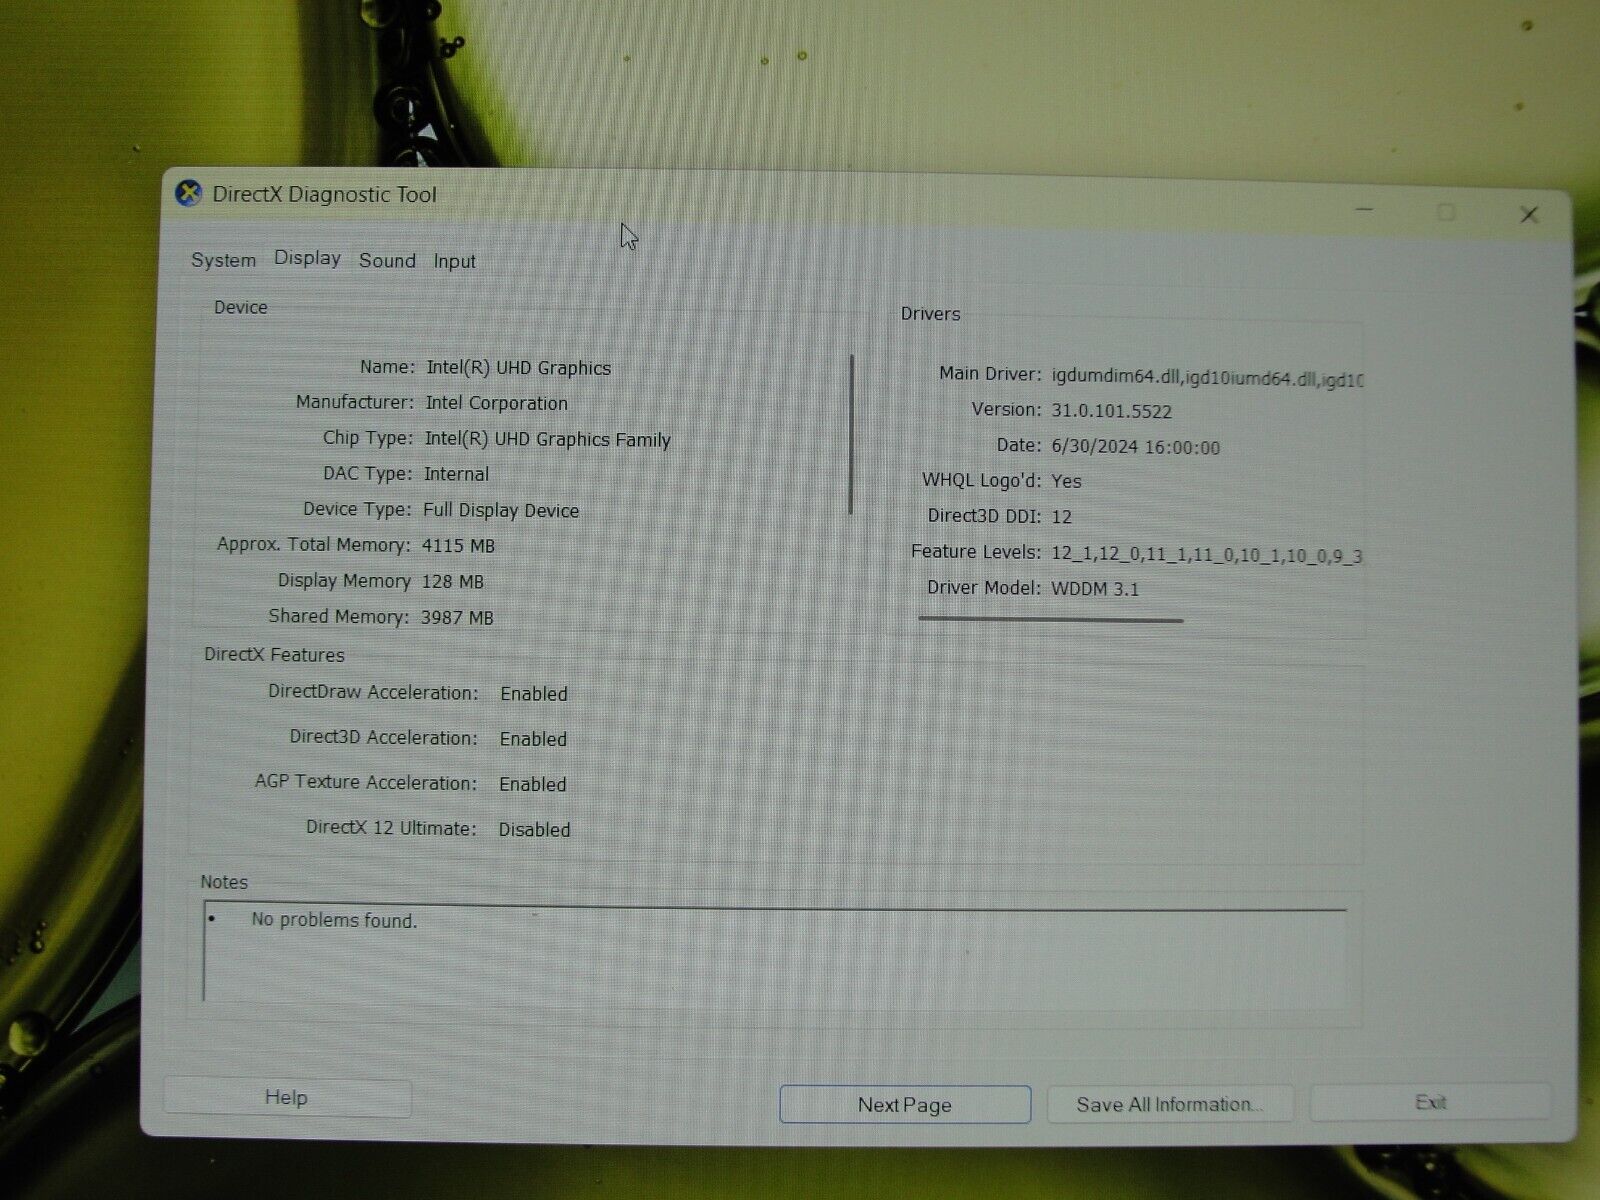Minimize the DirectX Diagnostic Tool window

coord(1364,210)
